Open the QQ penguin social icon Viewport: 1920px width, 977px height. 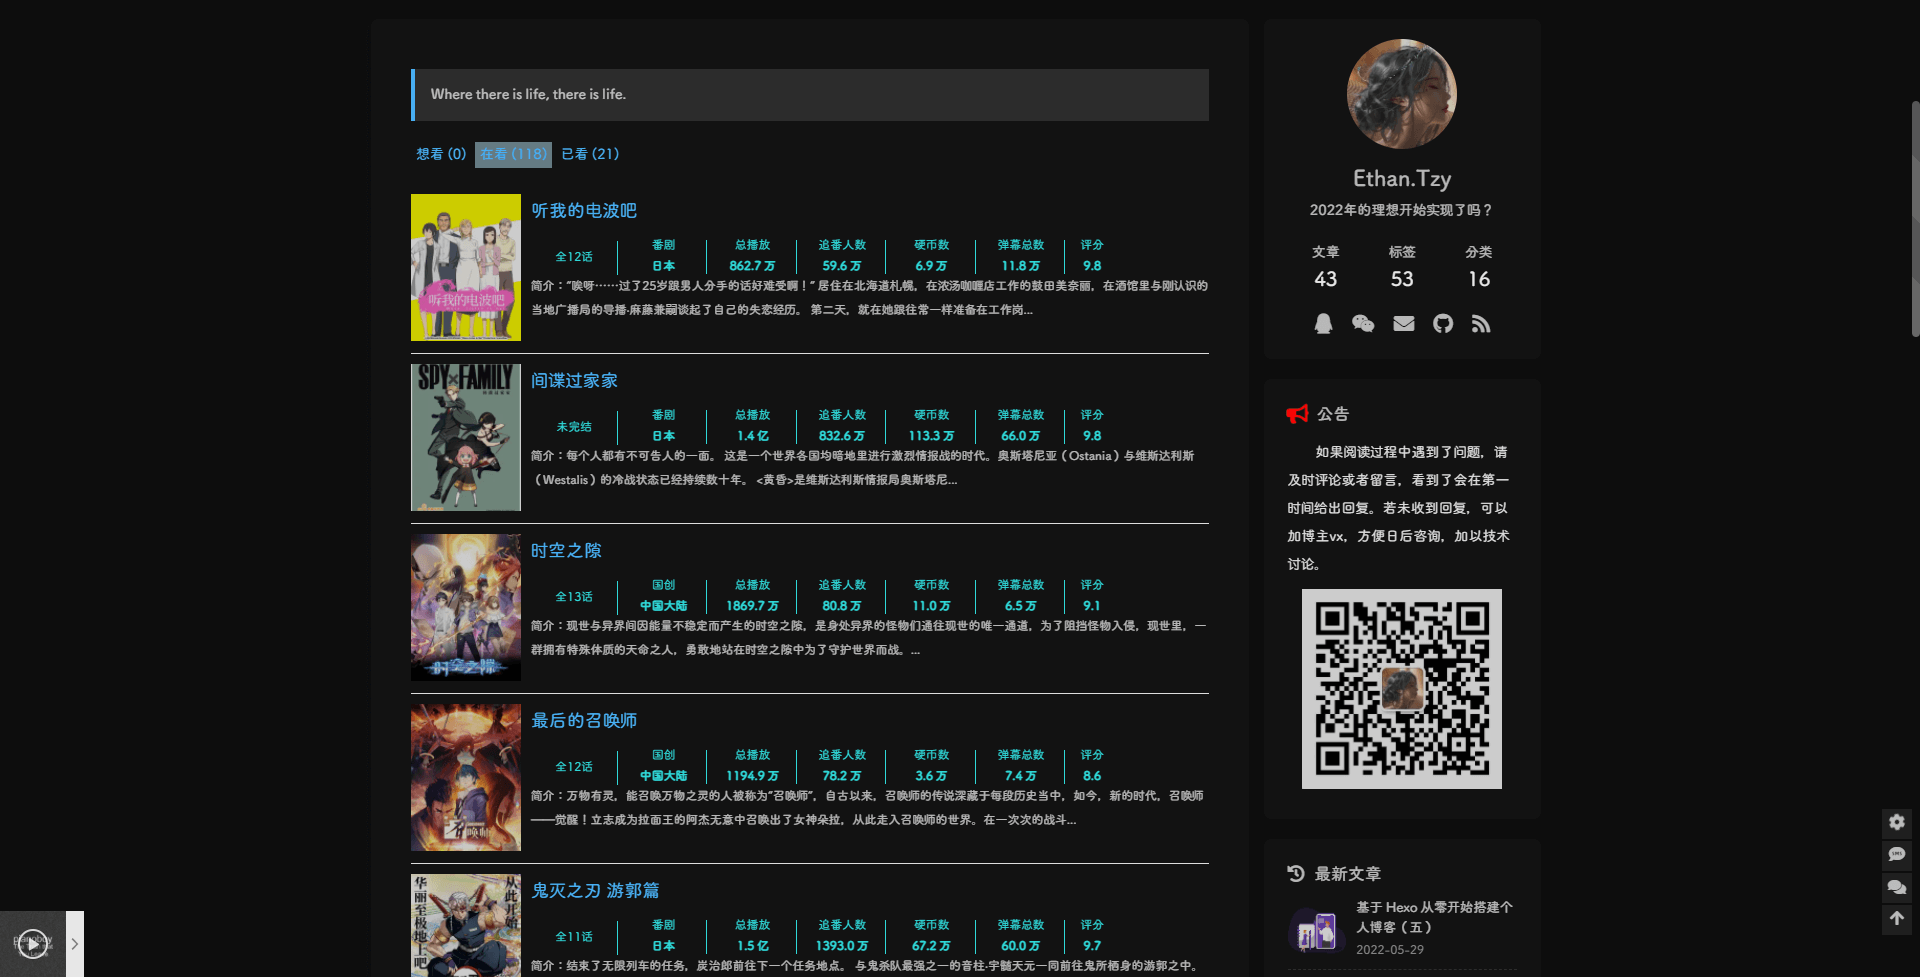pyautogui.click(x=1323, y=324)
